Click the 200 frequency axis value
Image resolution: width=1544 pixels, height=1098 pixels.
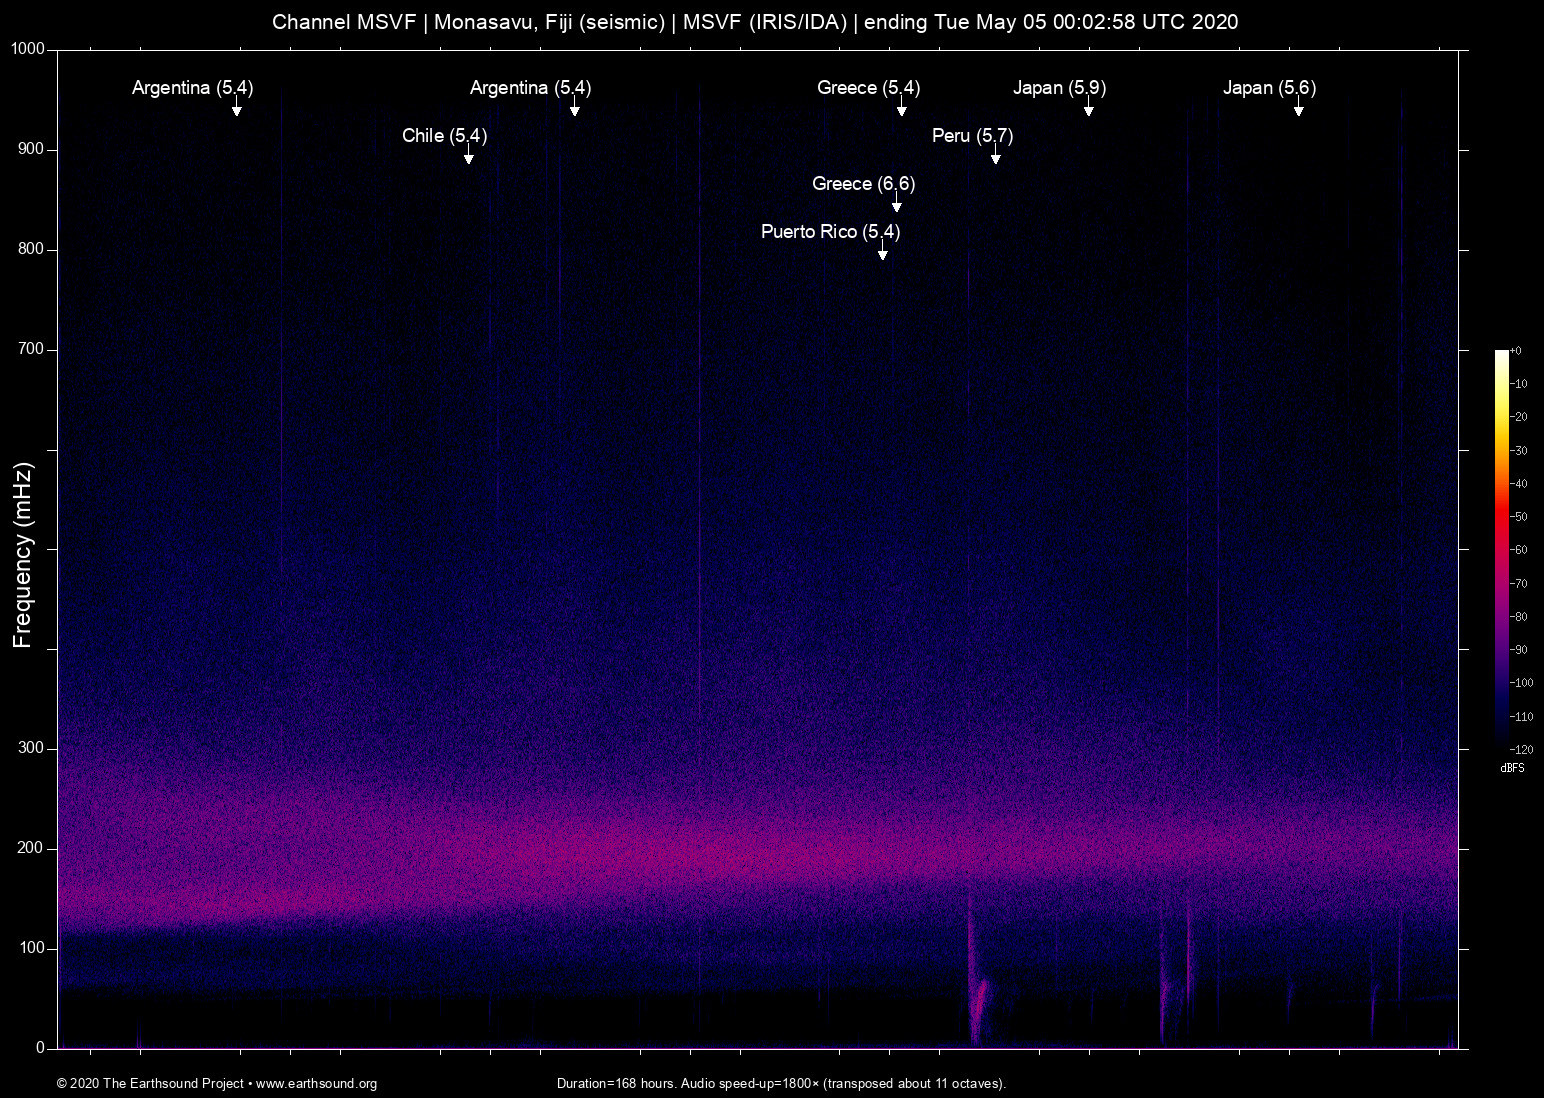[32, 848]
